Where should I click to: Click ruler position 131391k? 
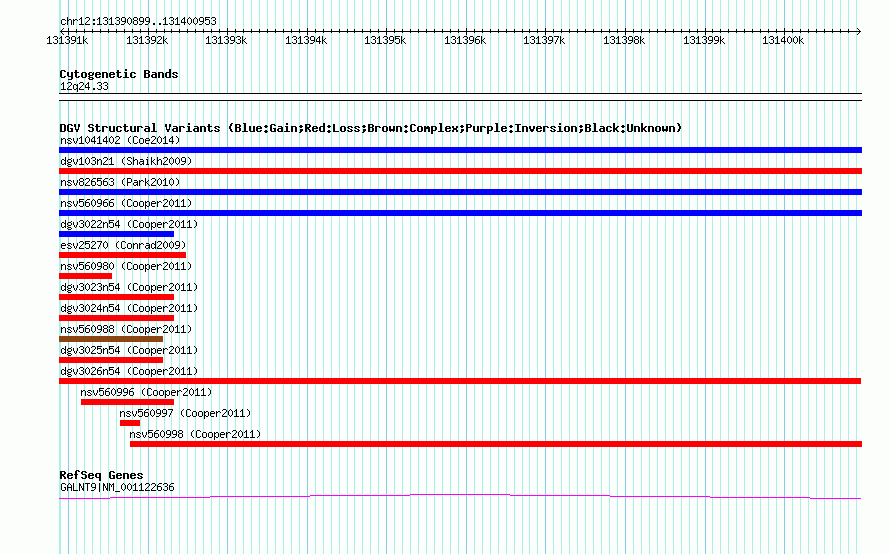coord(67,40)
